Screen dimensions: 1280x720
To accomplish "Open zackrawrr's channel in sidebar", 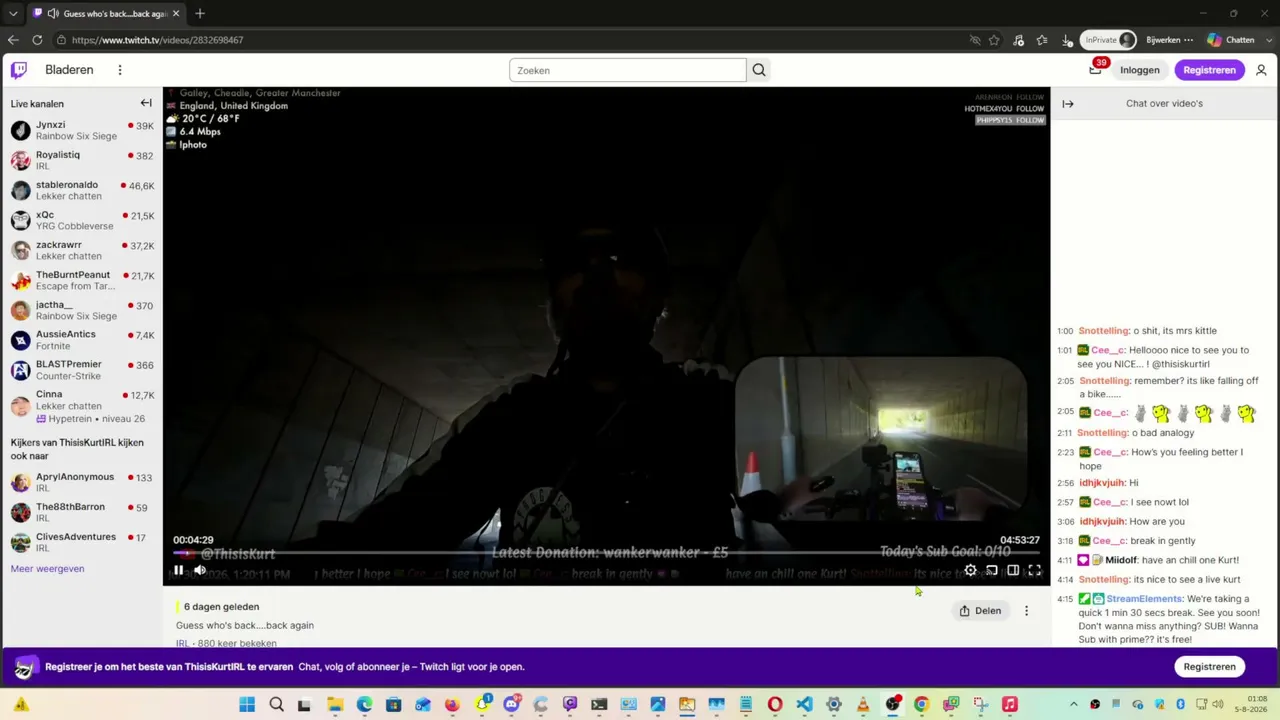I will point(81,251).
